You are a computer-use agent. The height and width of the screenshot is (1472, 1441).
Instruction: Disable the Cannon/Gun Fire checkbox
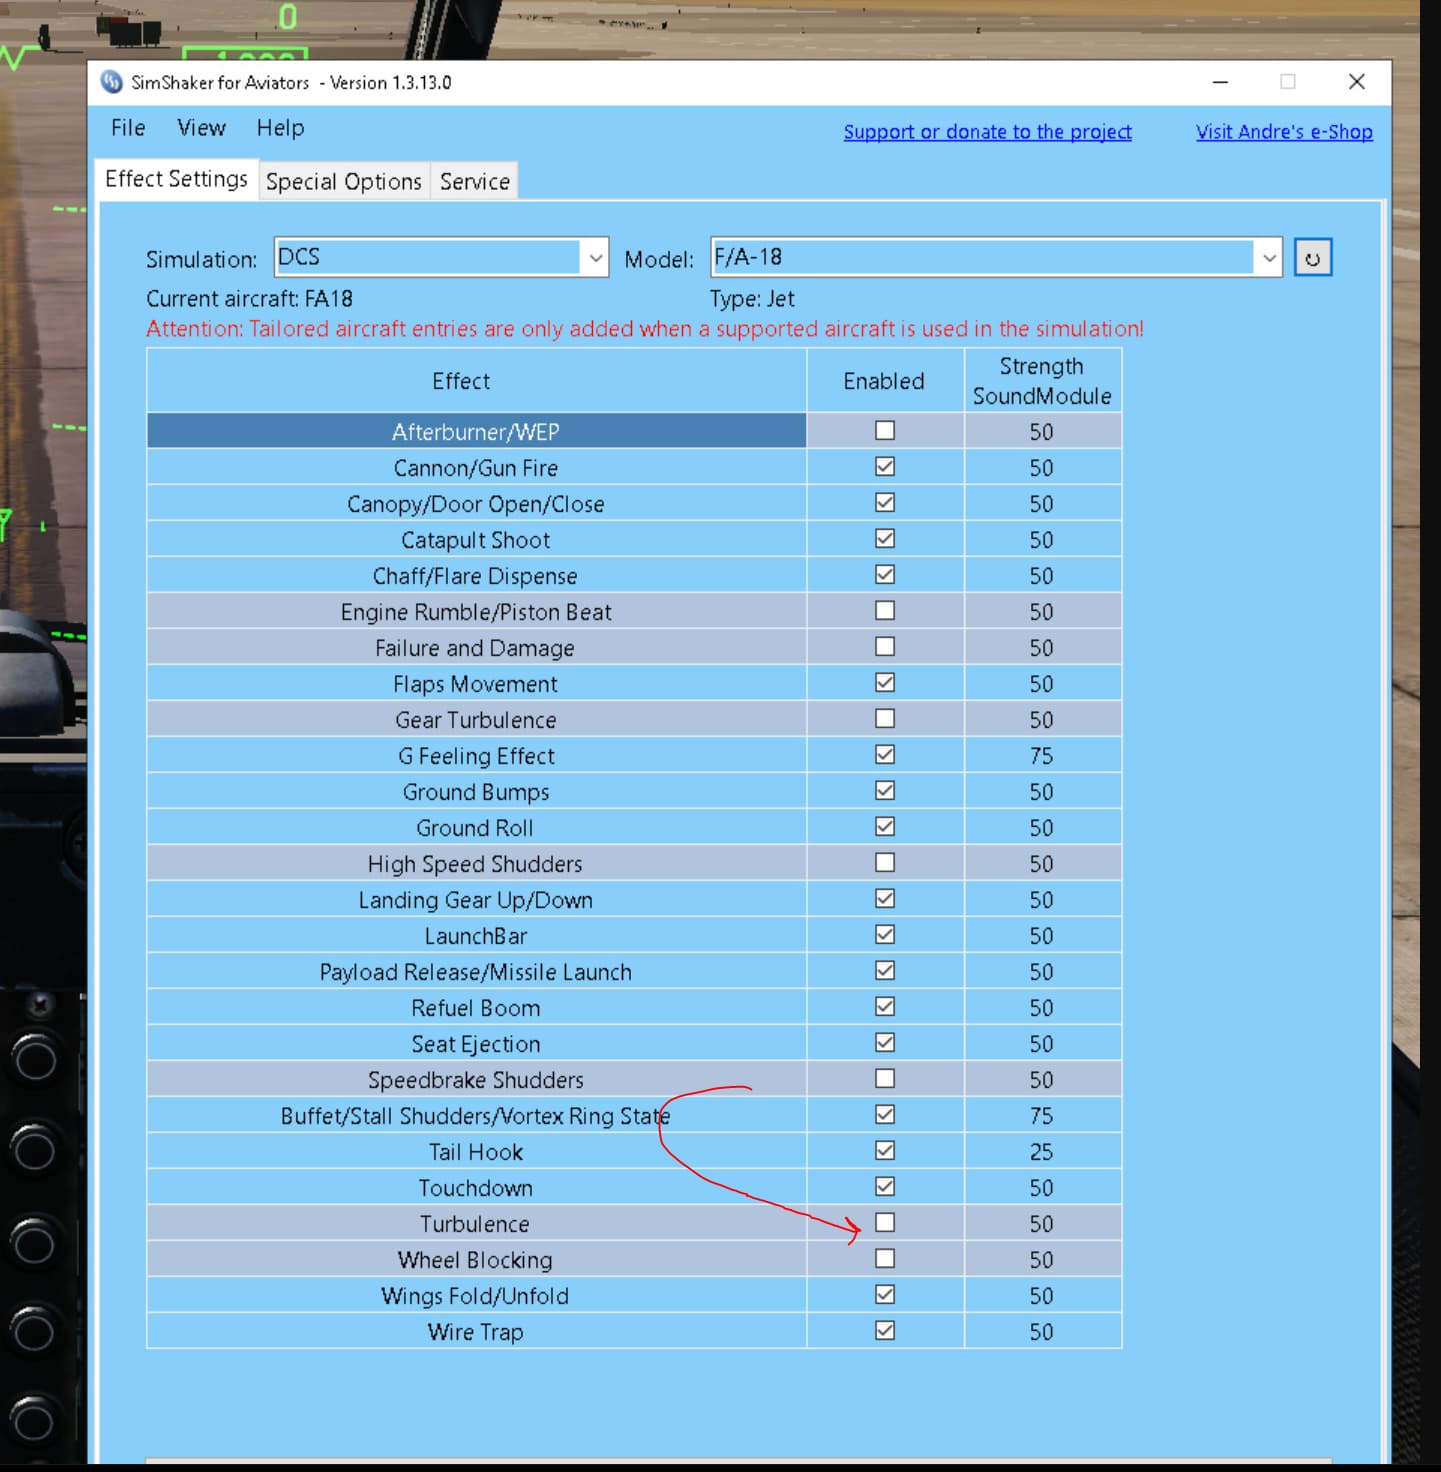pyautogui.click(x=884, y=466)
